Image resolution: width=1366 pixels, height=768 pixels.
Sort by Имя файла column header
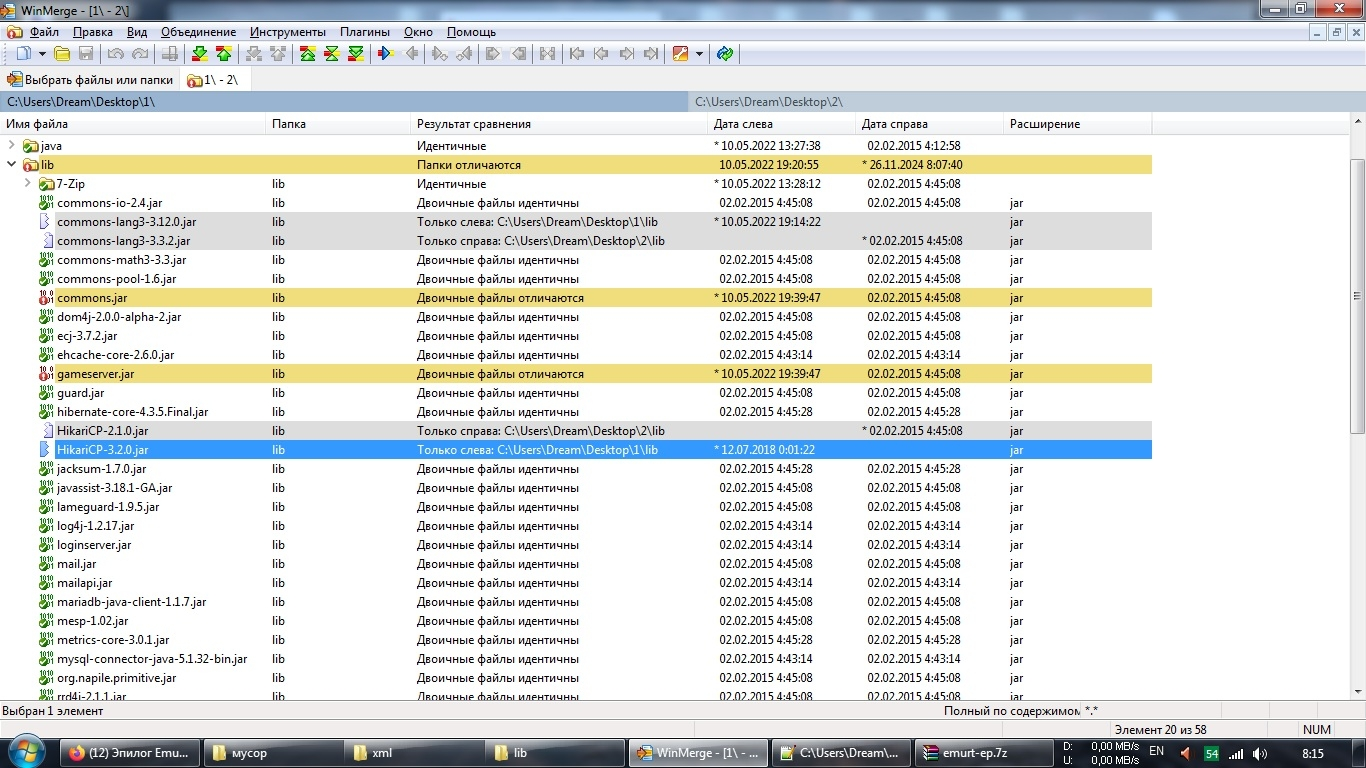click(133, 124)
